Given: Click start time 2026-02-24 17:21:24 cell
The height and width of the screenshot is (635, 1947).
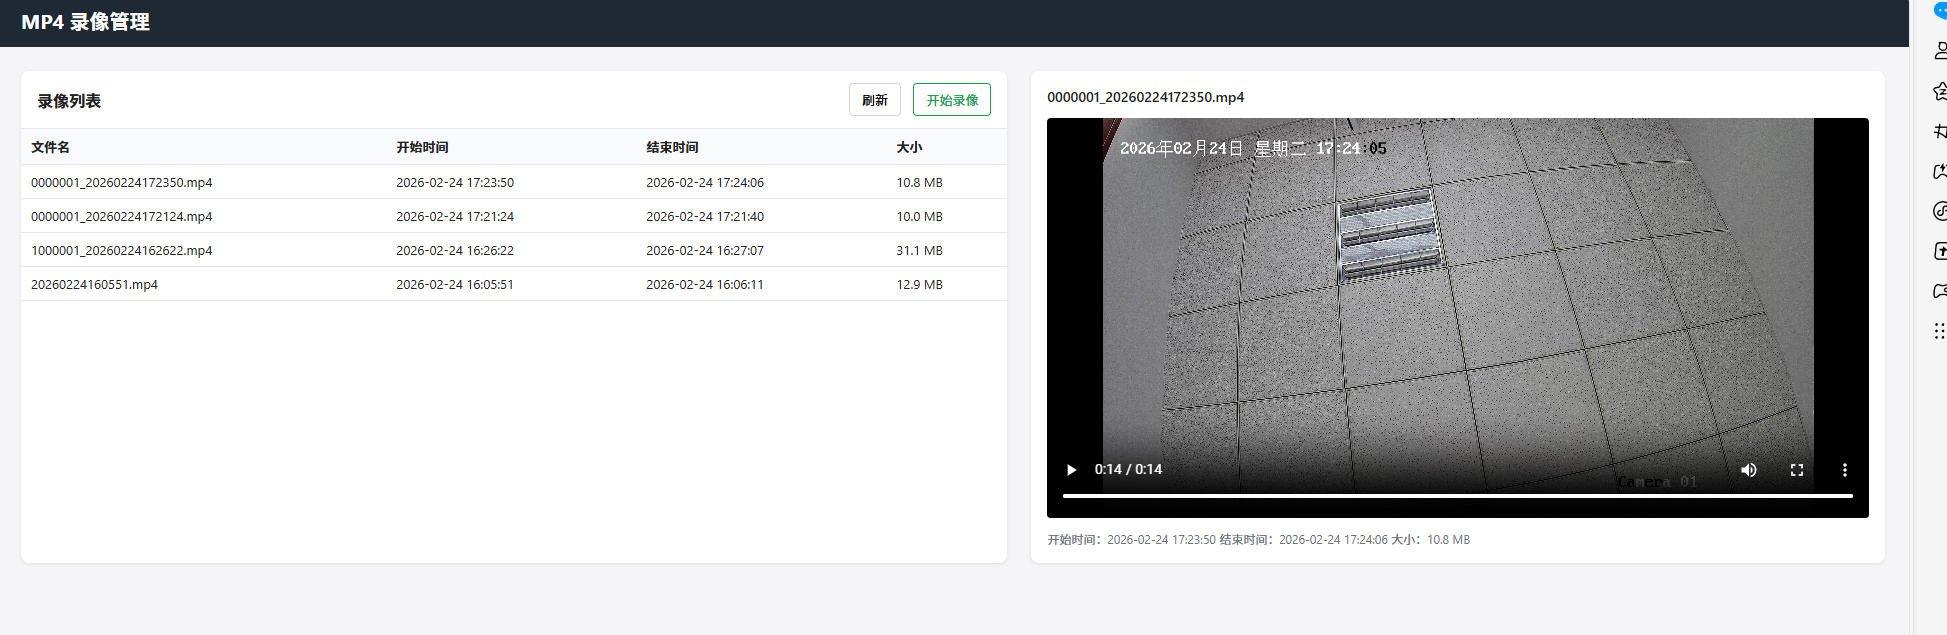Looking at the screenshot, I should point(455,216).
